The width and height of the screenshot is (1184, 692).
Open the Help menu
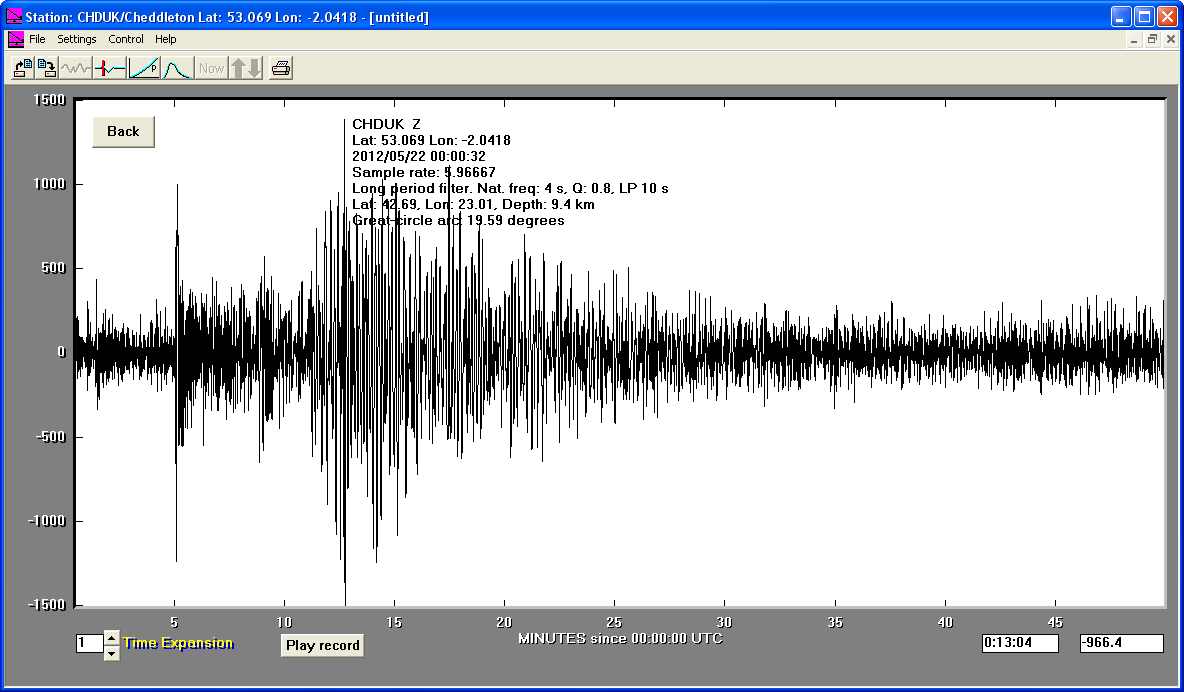pyautogui.click(x=165, y=39)
